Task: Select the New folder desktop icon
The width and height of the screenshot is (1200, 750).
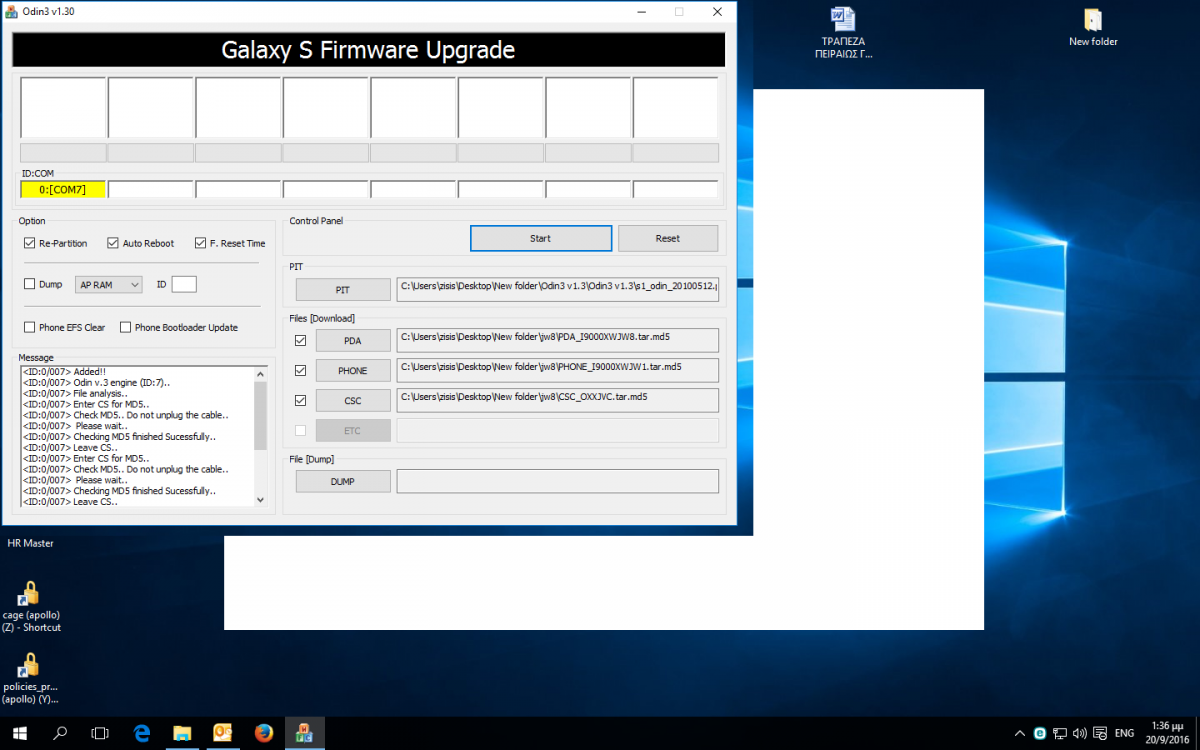Action: (1093, 26)
